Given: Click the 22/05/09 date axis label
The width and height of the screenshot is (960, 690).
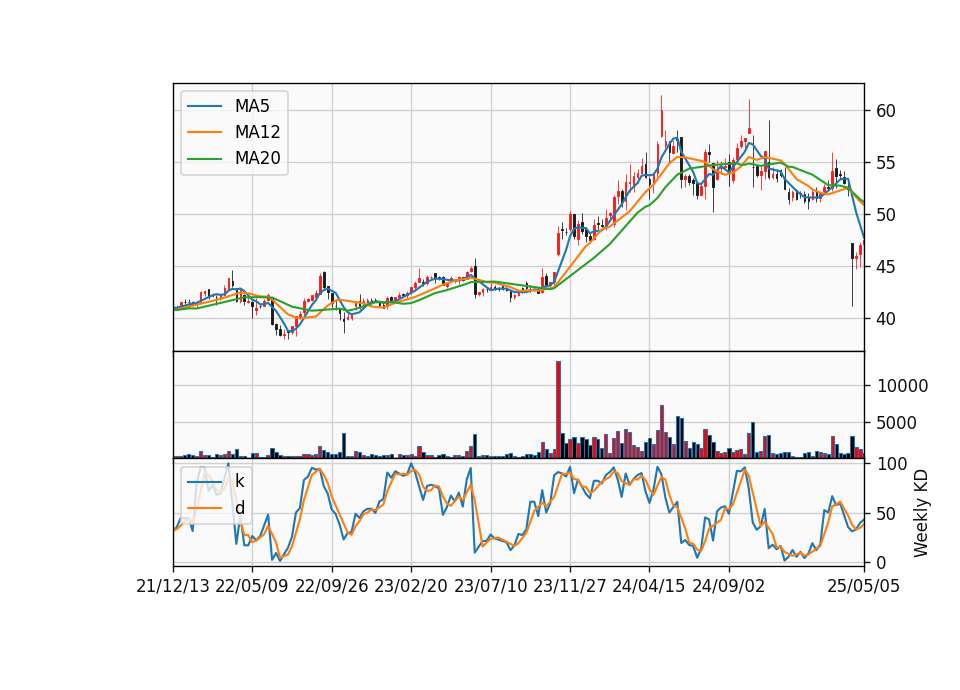Looking at the screenshot, I should [252, 586].
